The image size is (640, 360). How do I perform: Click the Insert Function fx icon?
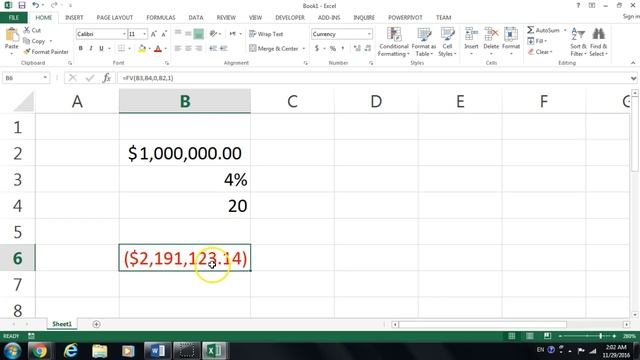pyautogui.click(x=107, y=78)
